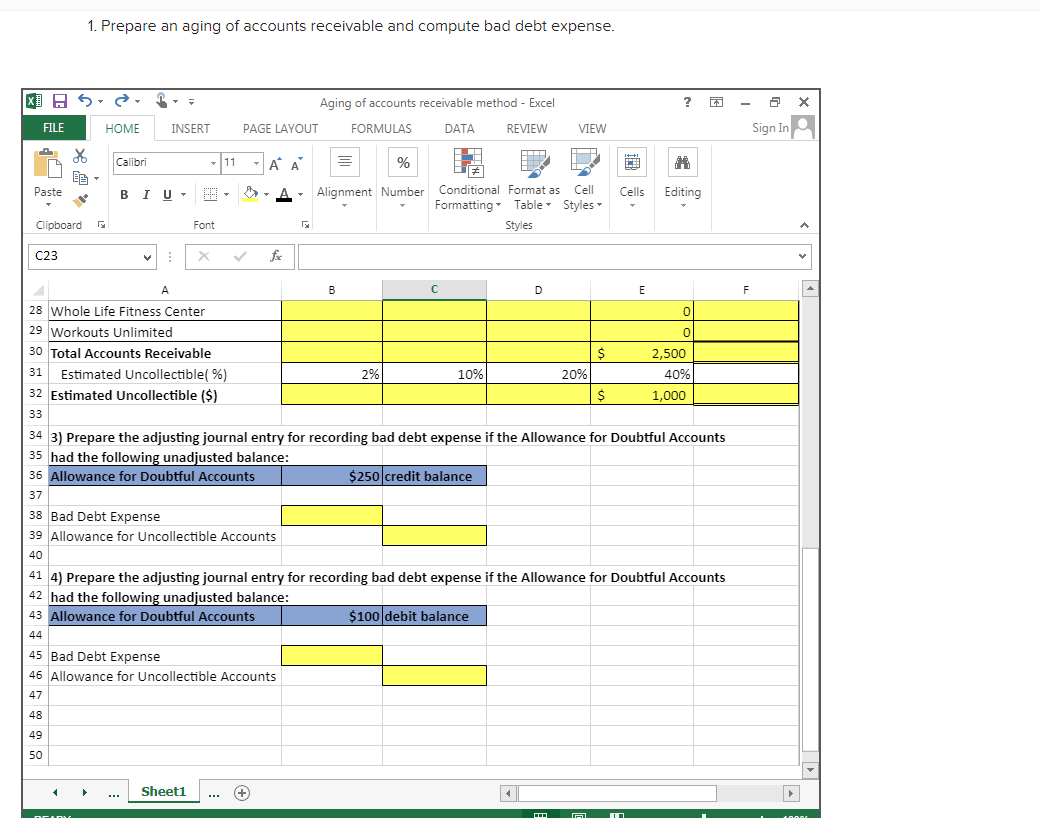Screen dimensions: 1040x832
Task: Toggle Bold formatting
Action: pos(124,194)
